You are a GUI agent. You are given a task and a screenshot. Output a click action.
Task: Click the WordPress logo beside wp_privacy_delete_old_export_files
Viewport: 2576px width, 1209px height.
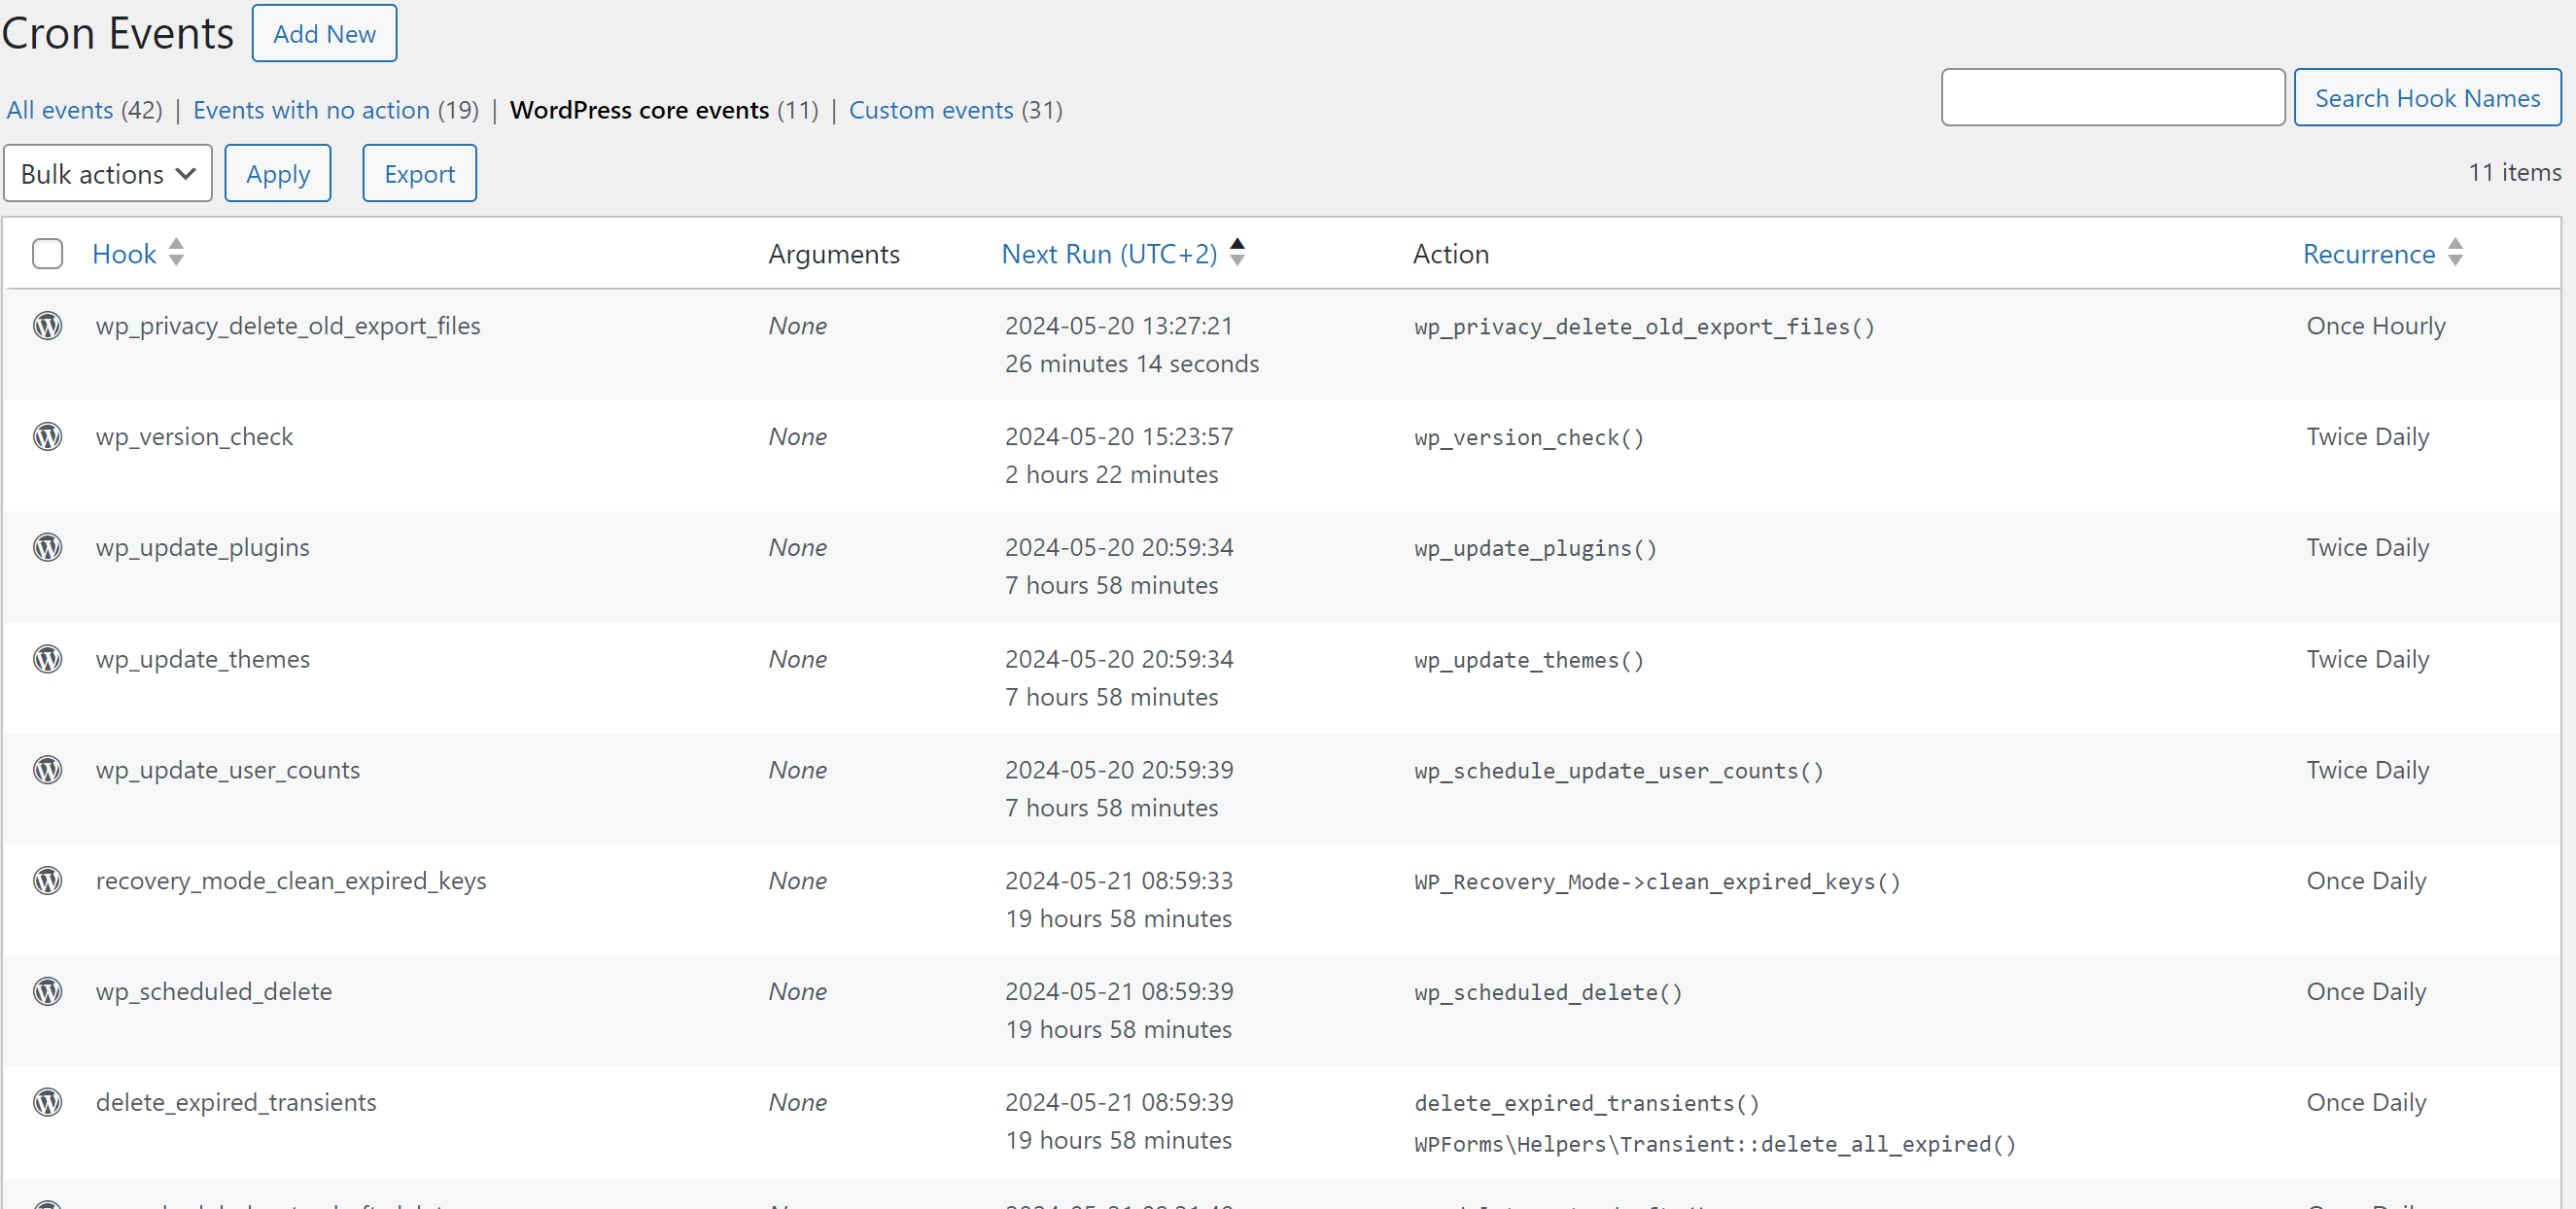pos(47,326)
